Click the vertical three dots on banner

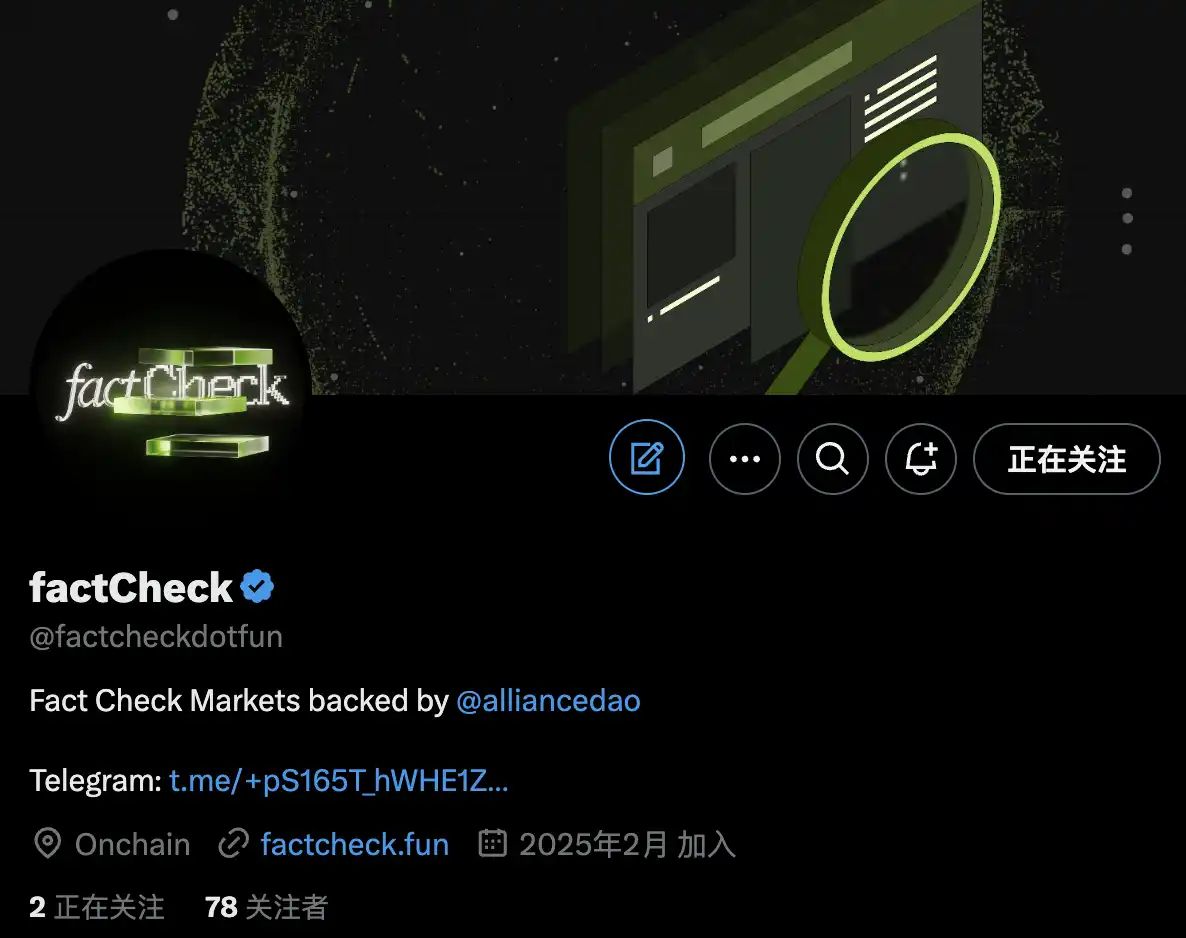(x=1126, y=221)
